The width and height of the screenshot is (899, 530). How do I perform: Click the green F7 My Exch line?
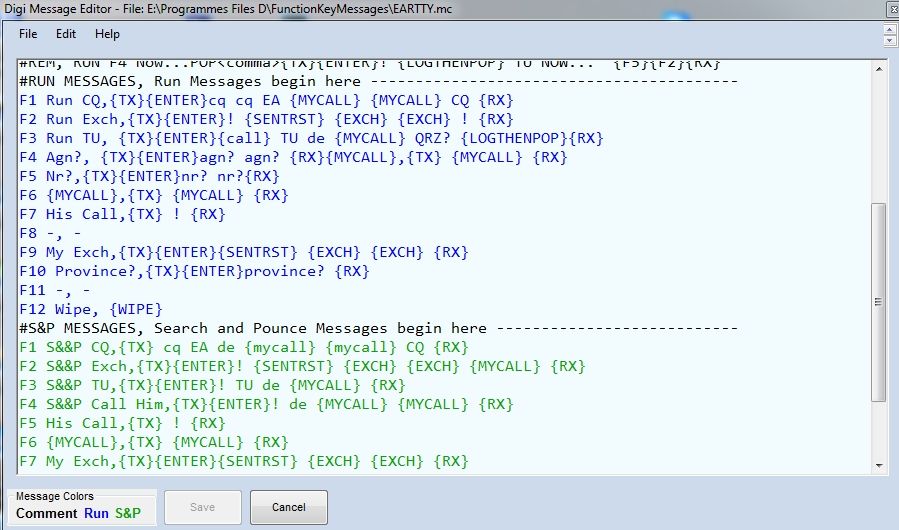click(x=244, y=461)
